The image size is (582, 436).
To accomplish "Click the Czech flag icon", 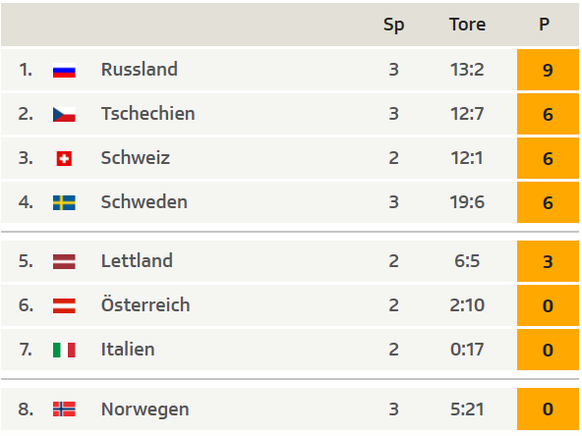I will 64,114.
